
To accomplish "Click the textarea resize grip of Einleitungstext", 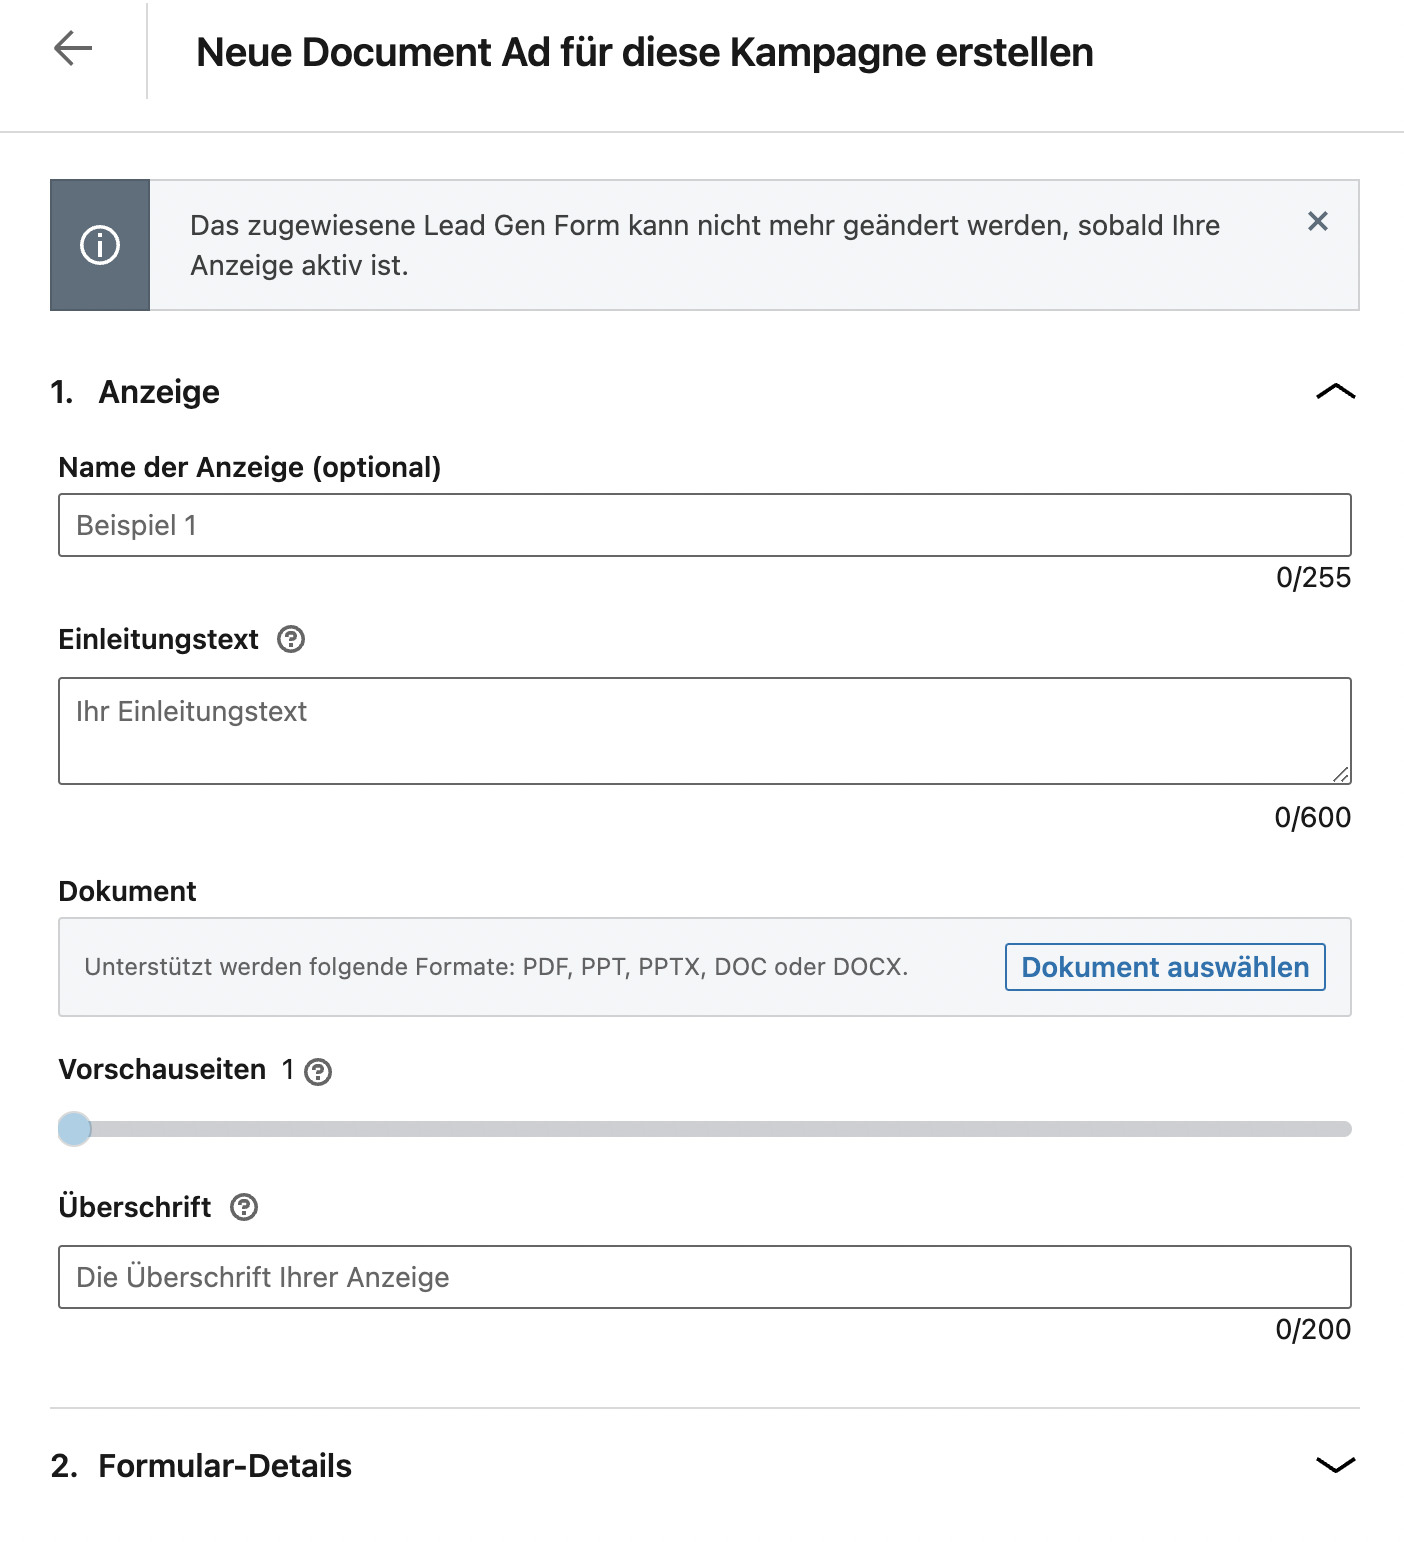I will pyautogui.click(x=1341, y=774).
